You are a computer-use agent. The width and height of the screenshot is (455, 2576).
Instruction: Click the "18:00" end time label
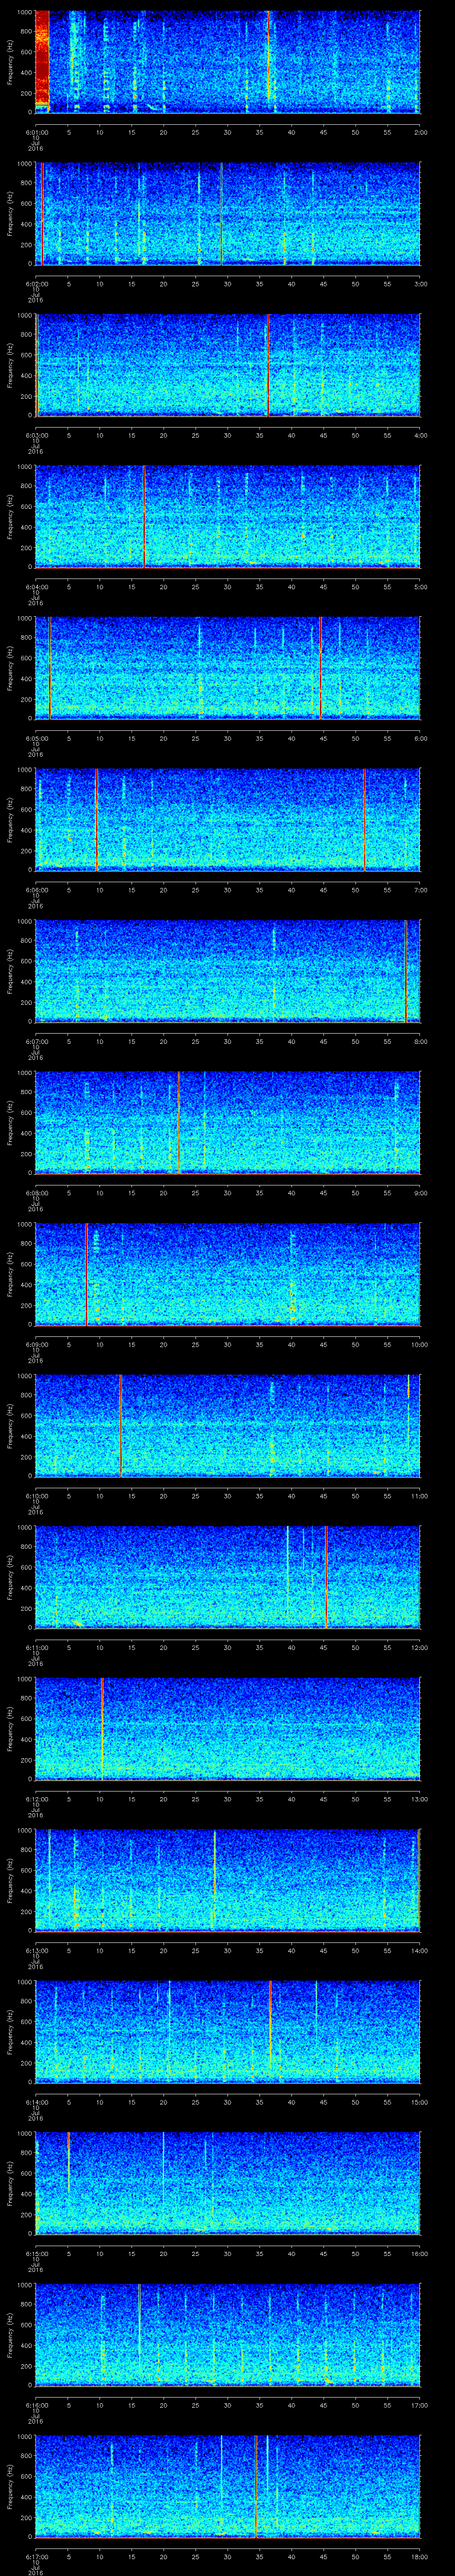click(419, 2557)
